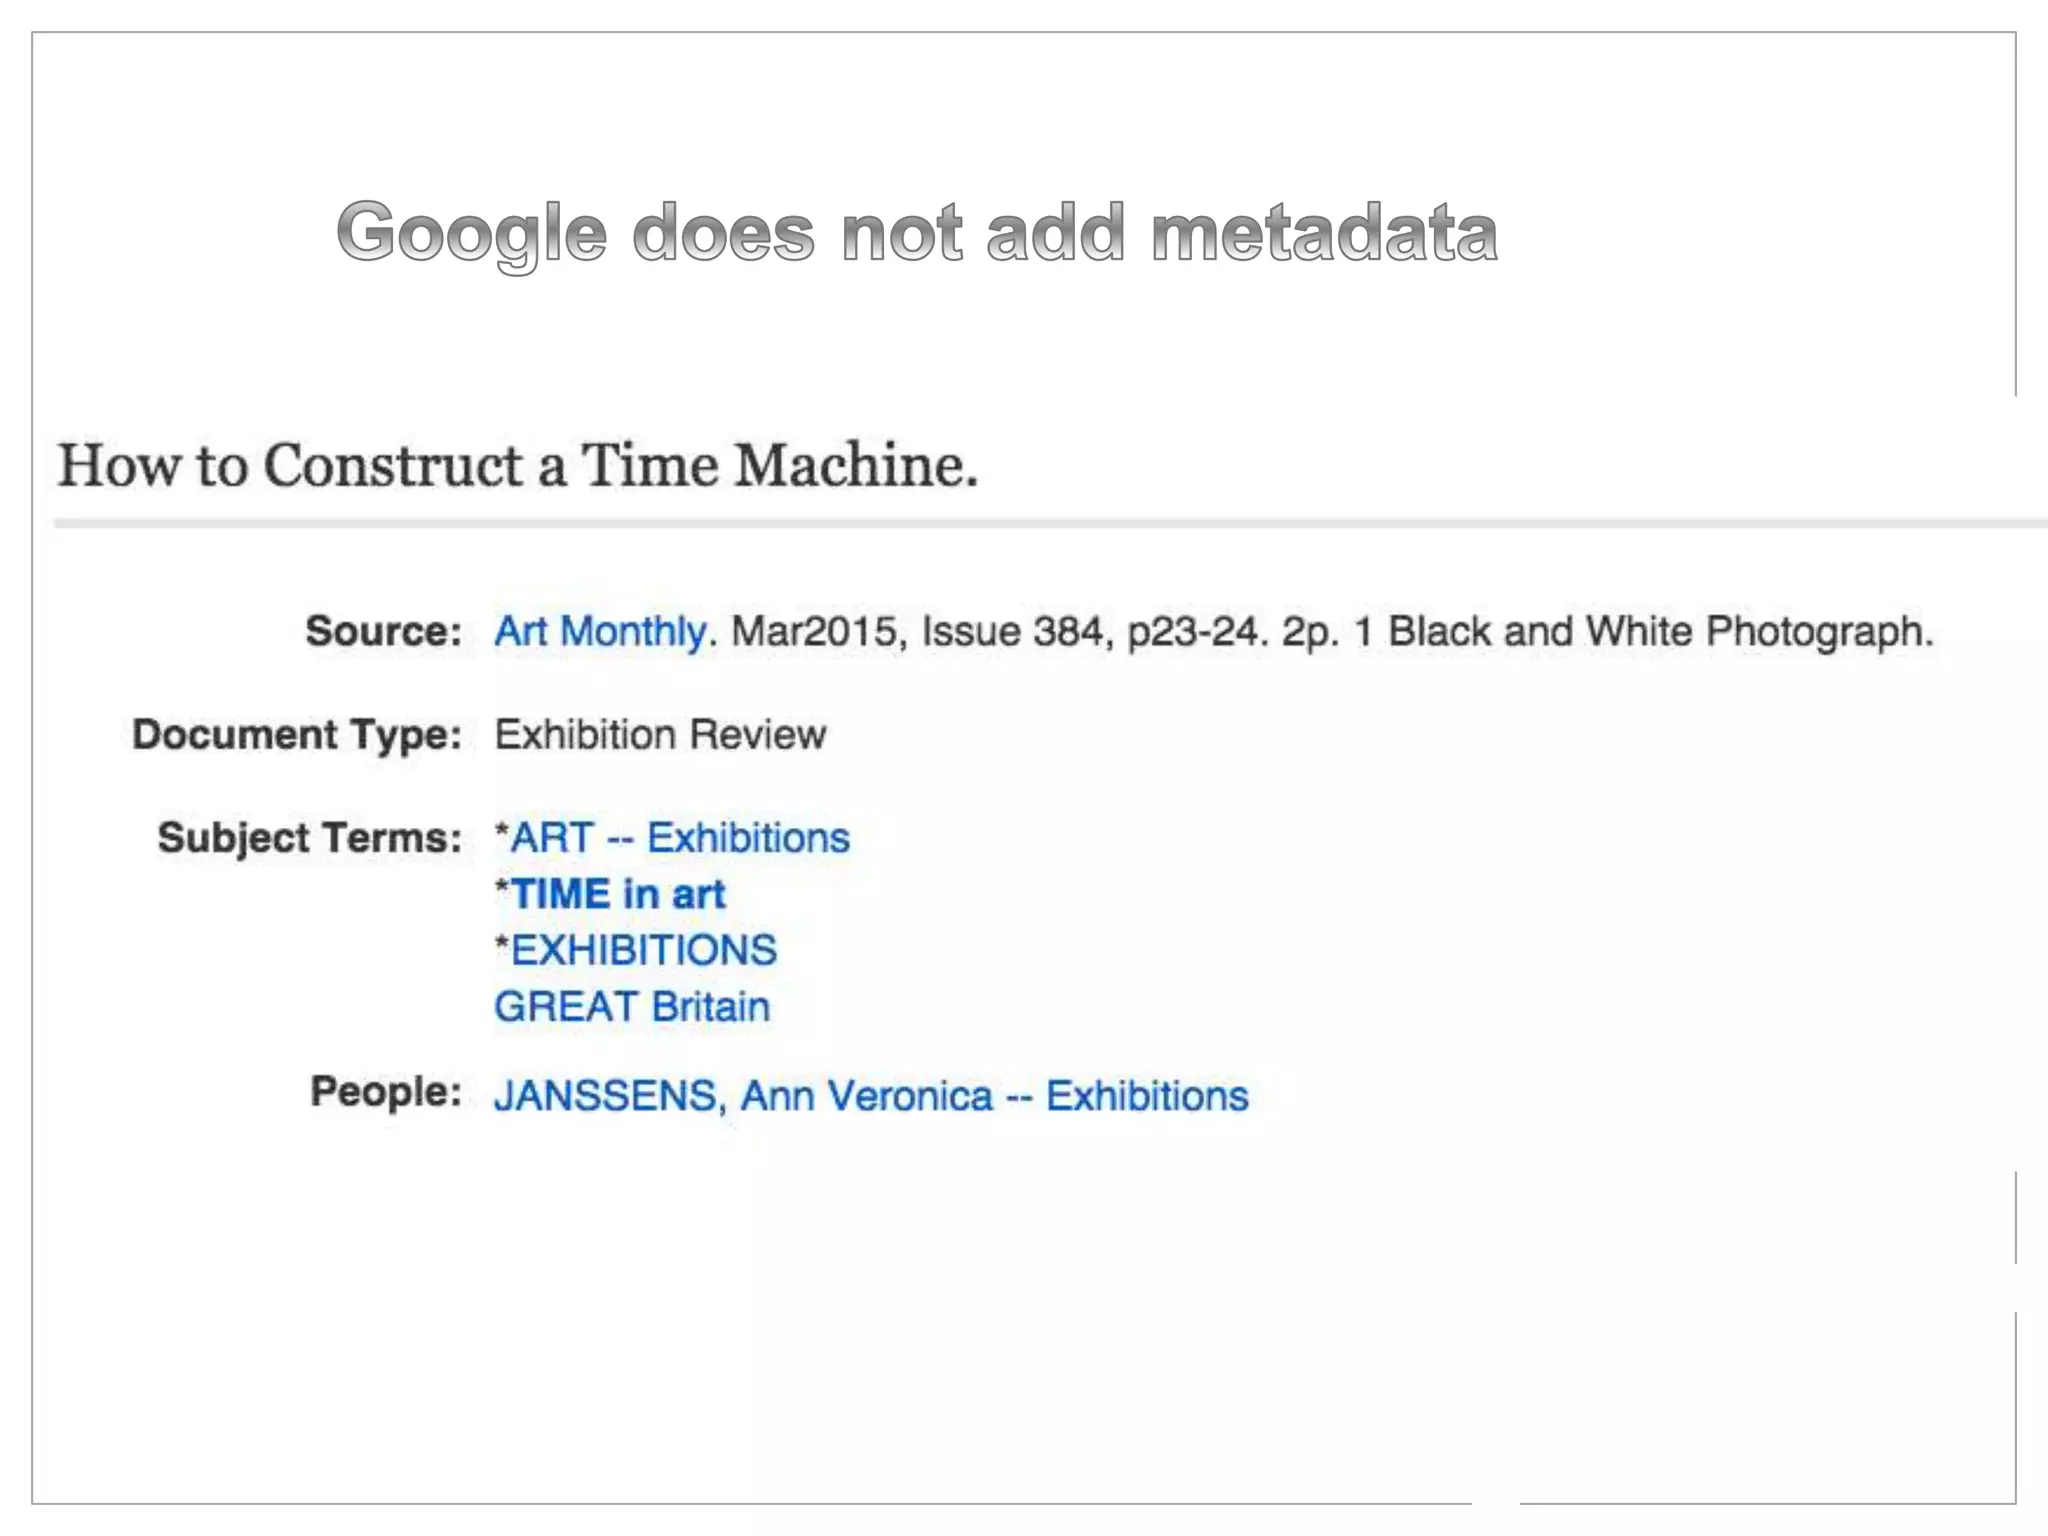Viewport: 2048px width, 1536px height.
Task: Click the asterisk before ART -- Exhibitions
Action: click(502, 831)
